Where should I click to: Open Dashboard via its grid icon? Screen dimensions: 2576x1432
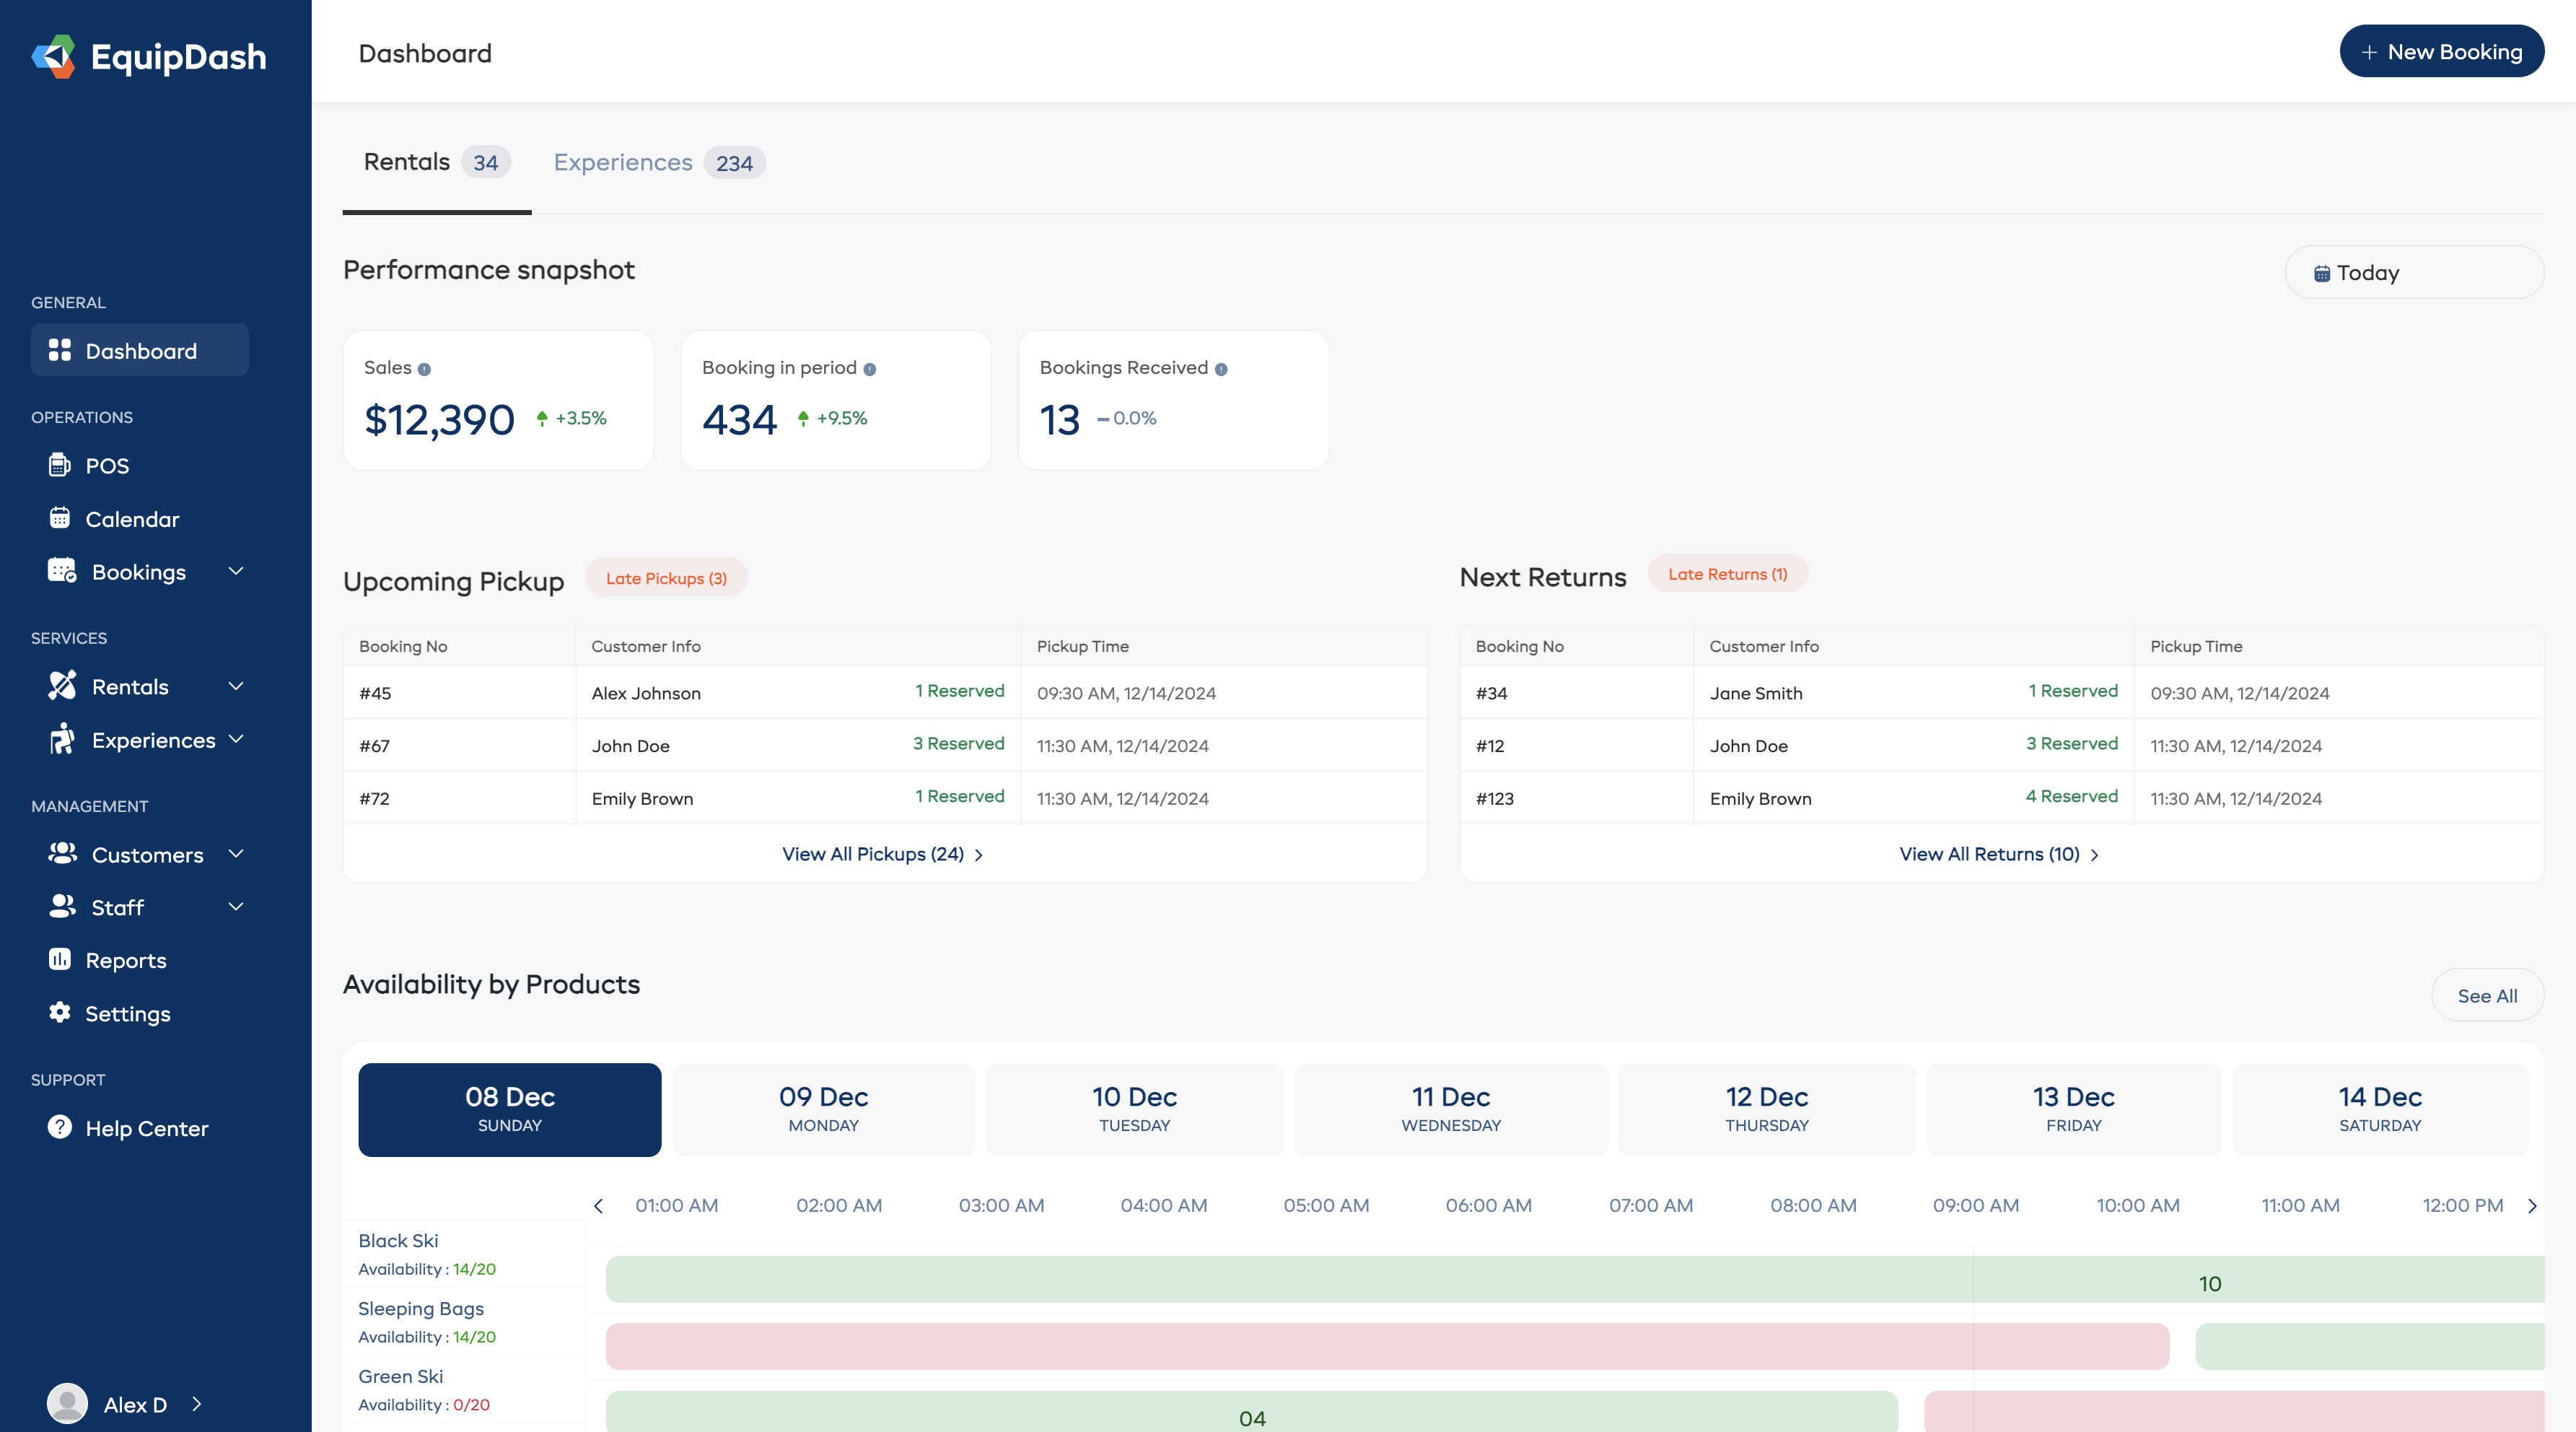(60, 350)
